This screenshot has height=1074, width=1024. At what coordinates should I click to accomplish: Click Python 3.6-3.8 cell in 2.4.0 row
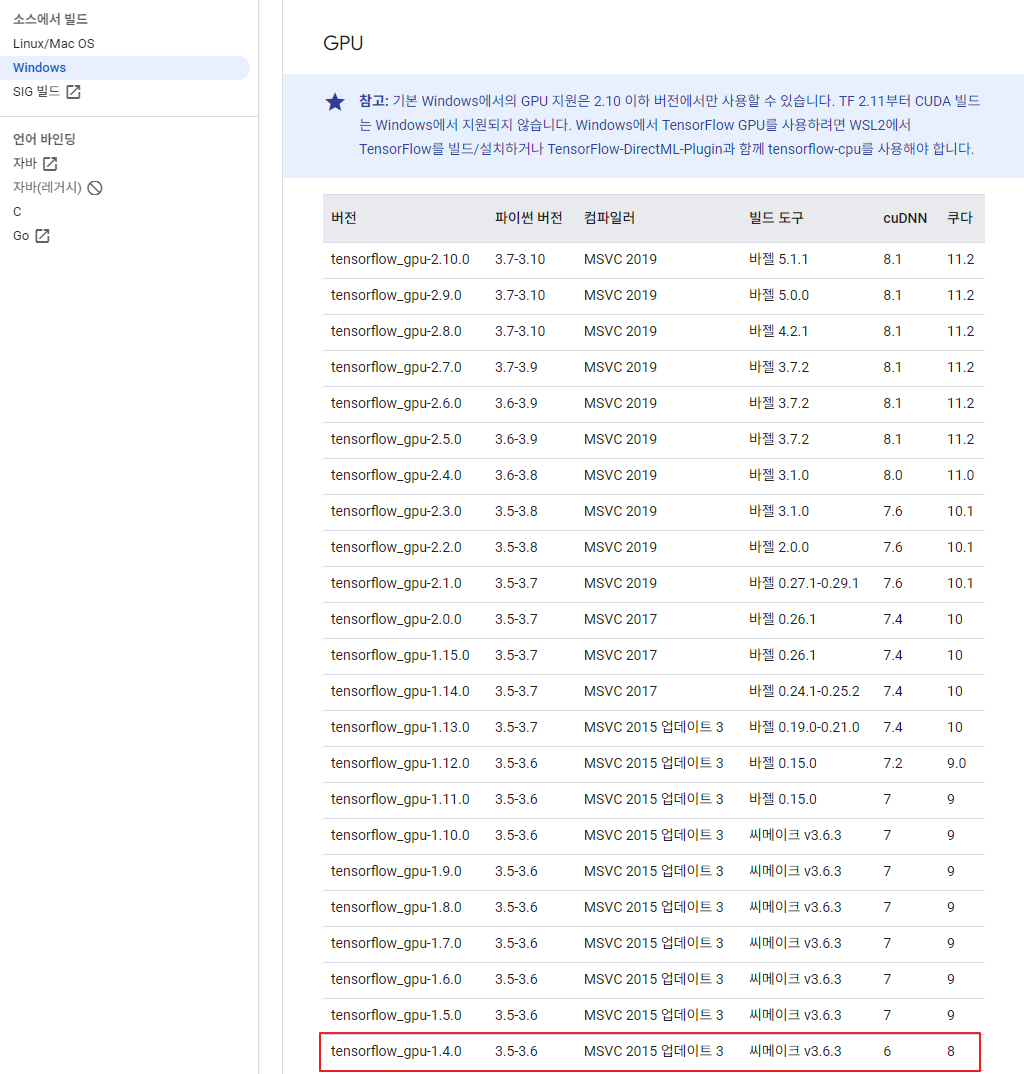[516, 475]
